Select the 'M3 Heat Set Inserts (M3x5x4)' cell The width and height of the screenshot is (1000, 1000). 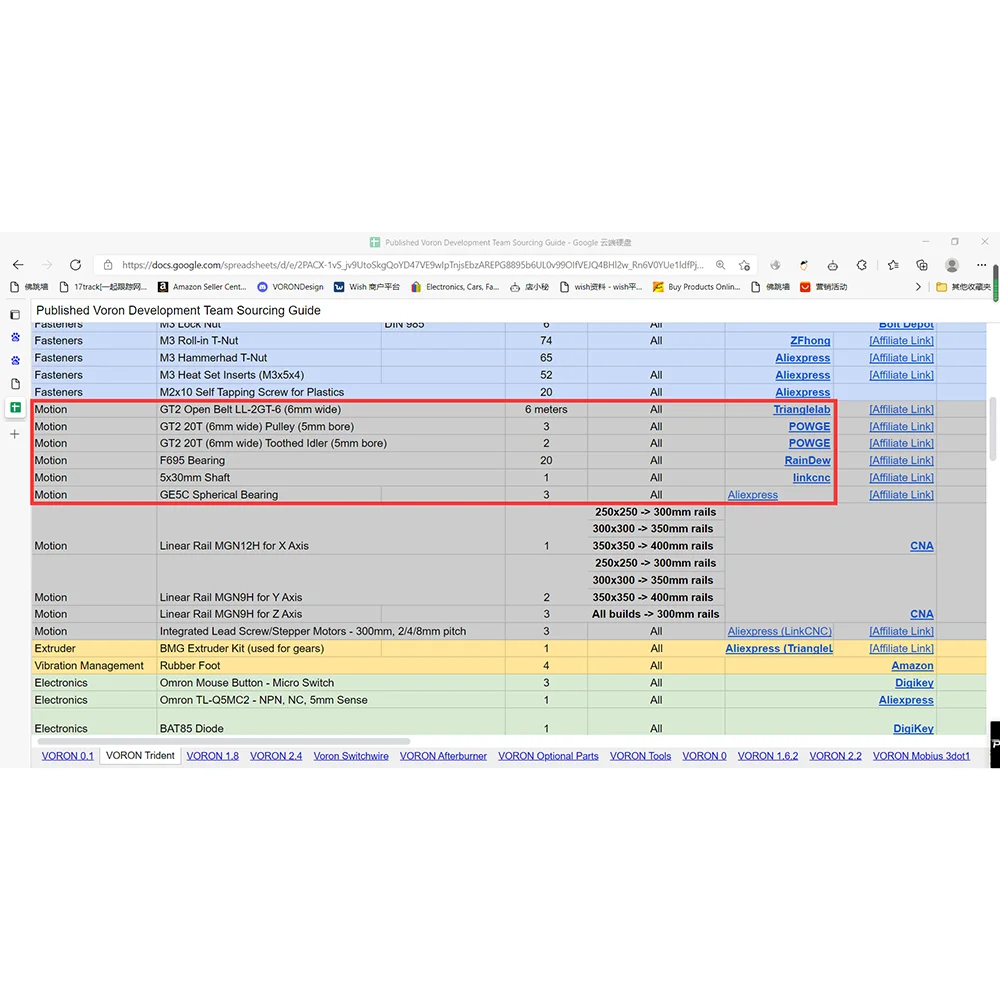point(268,375)
